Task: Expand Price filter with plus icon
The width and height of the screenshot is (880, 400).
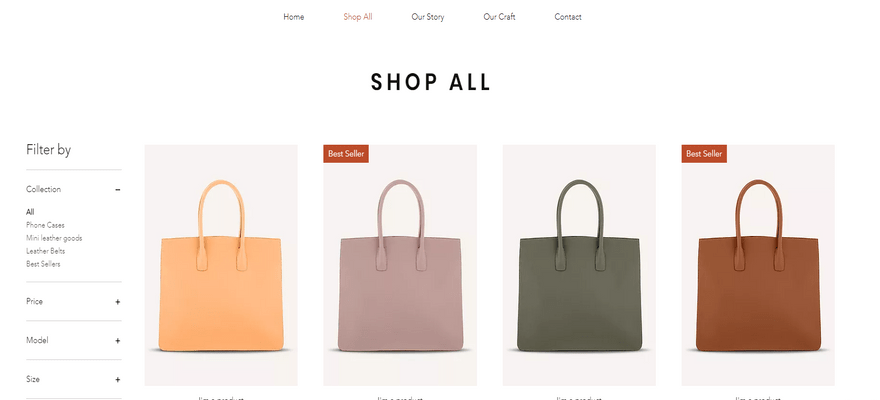Action: pos(118,302)
